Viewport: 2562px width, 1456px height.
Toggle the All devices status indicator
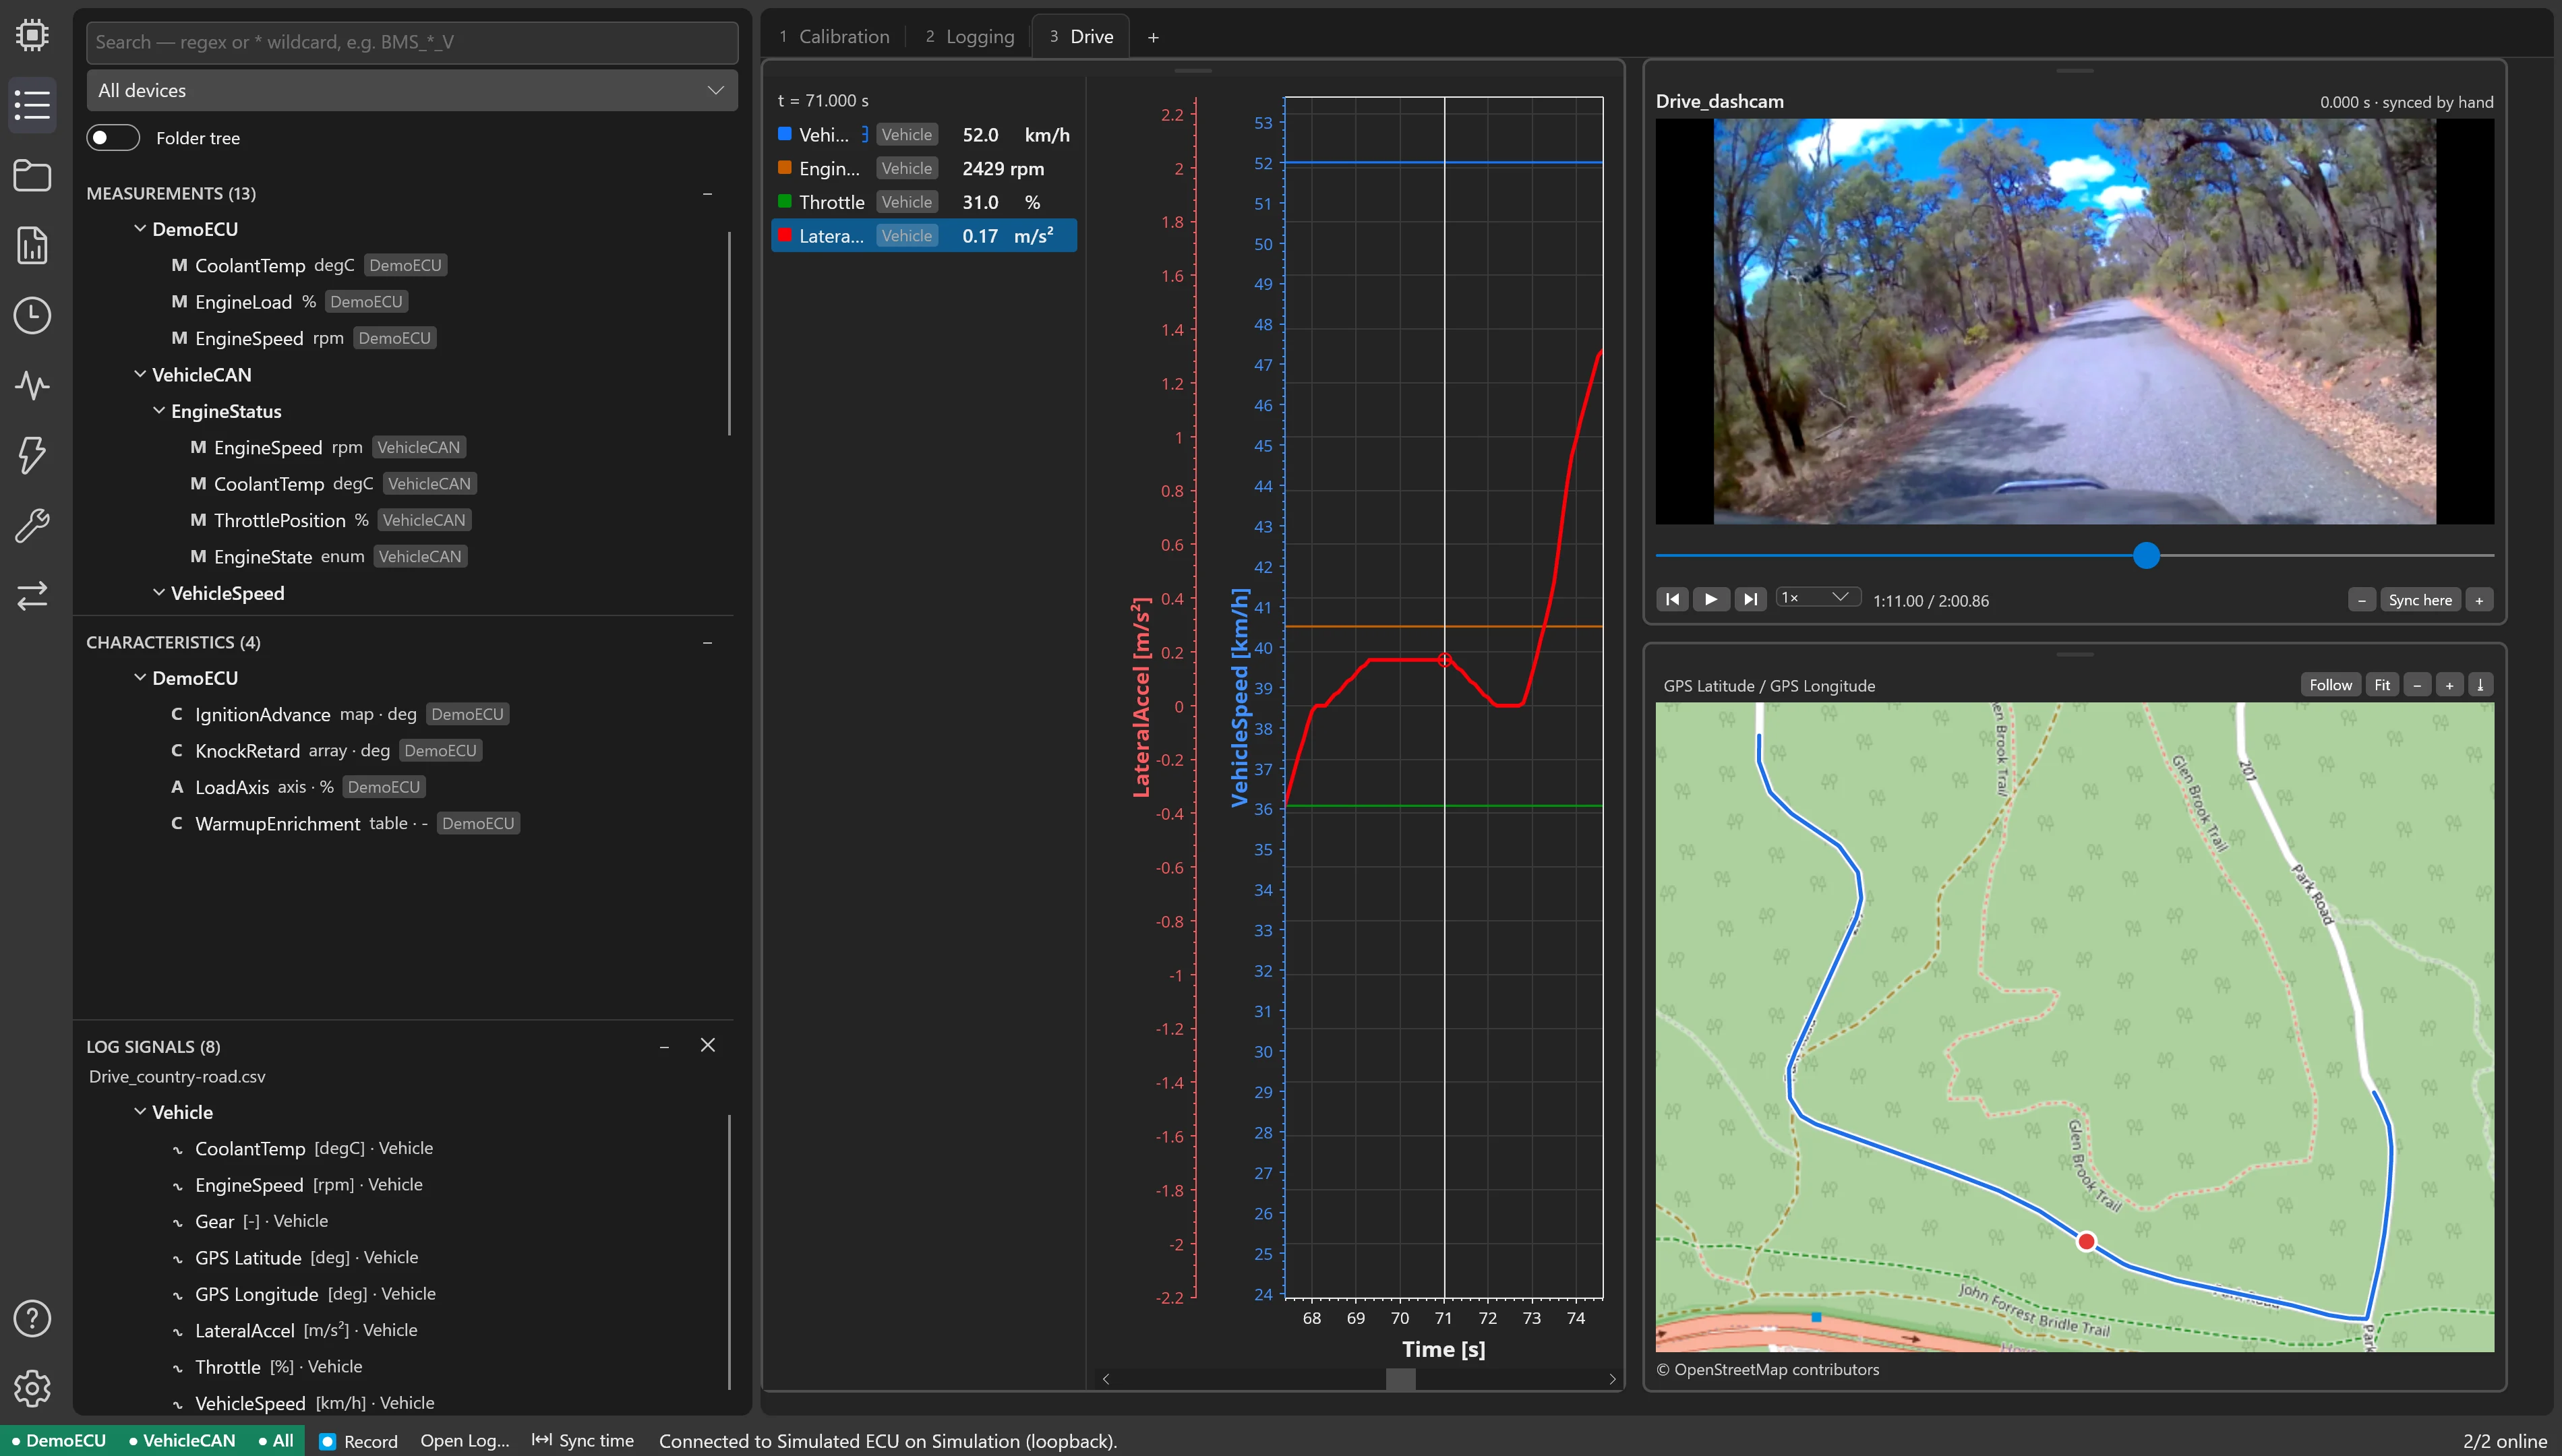[276, 1441]
